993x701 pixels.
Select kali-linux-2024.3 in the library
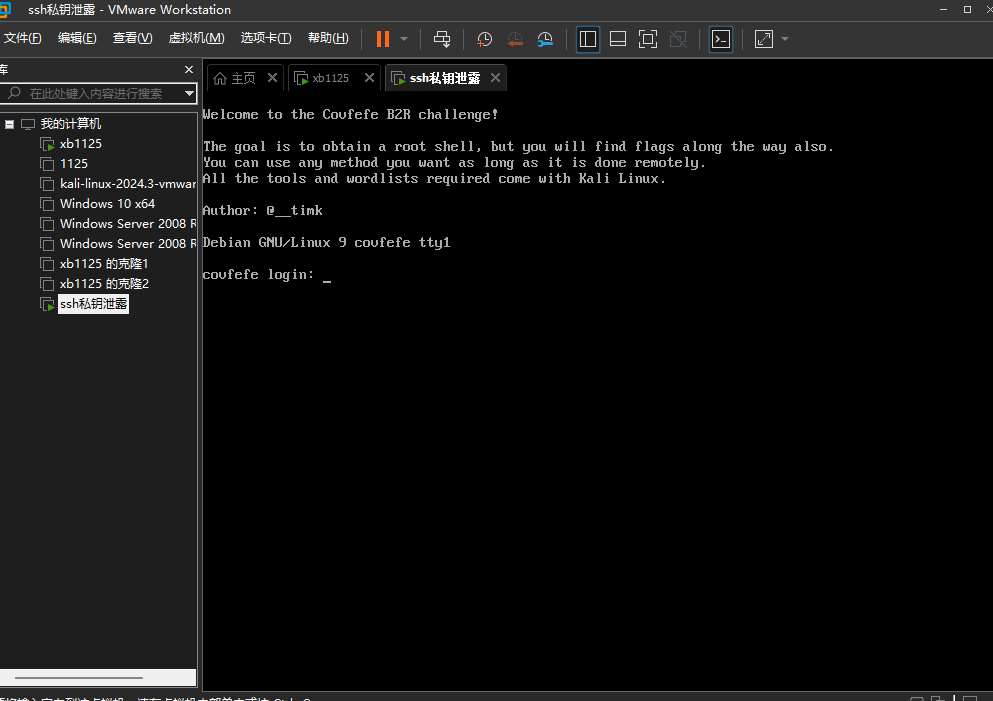[x=127, y=184]
